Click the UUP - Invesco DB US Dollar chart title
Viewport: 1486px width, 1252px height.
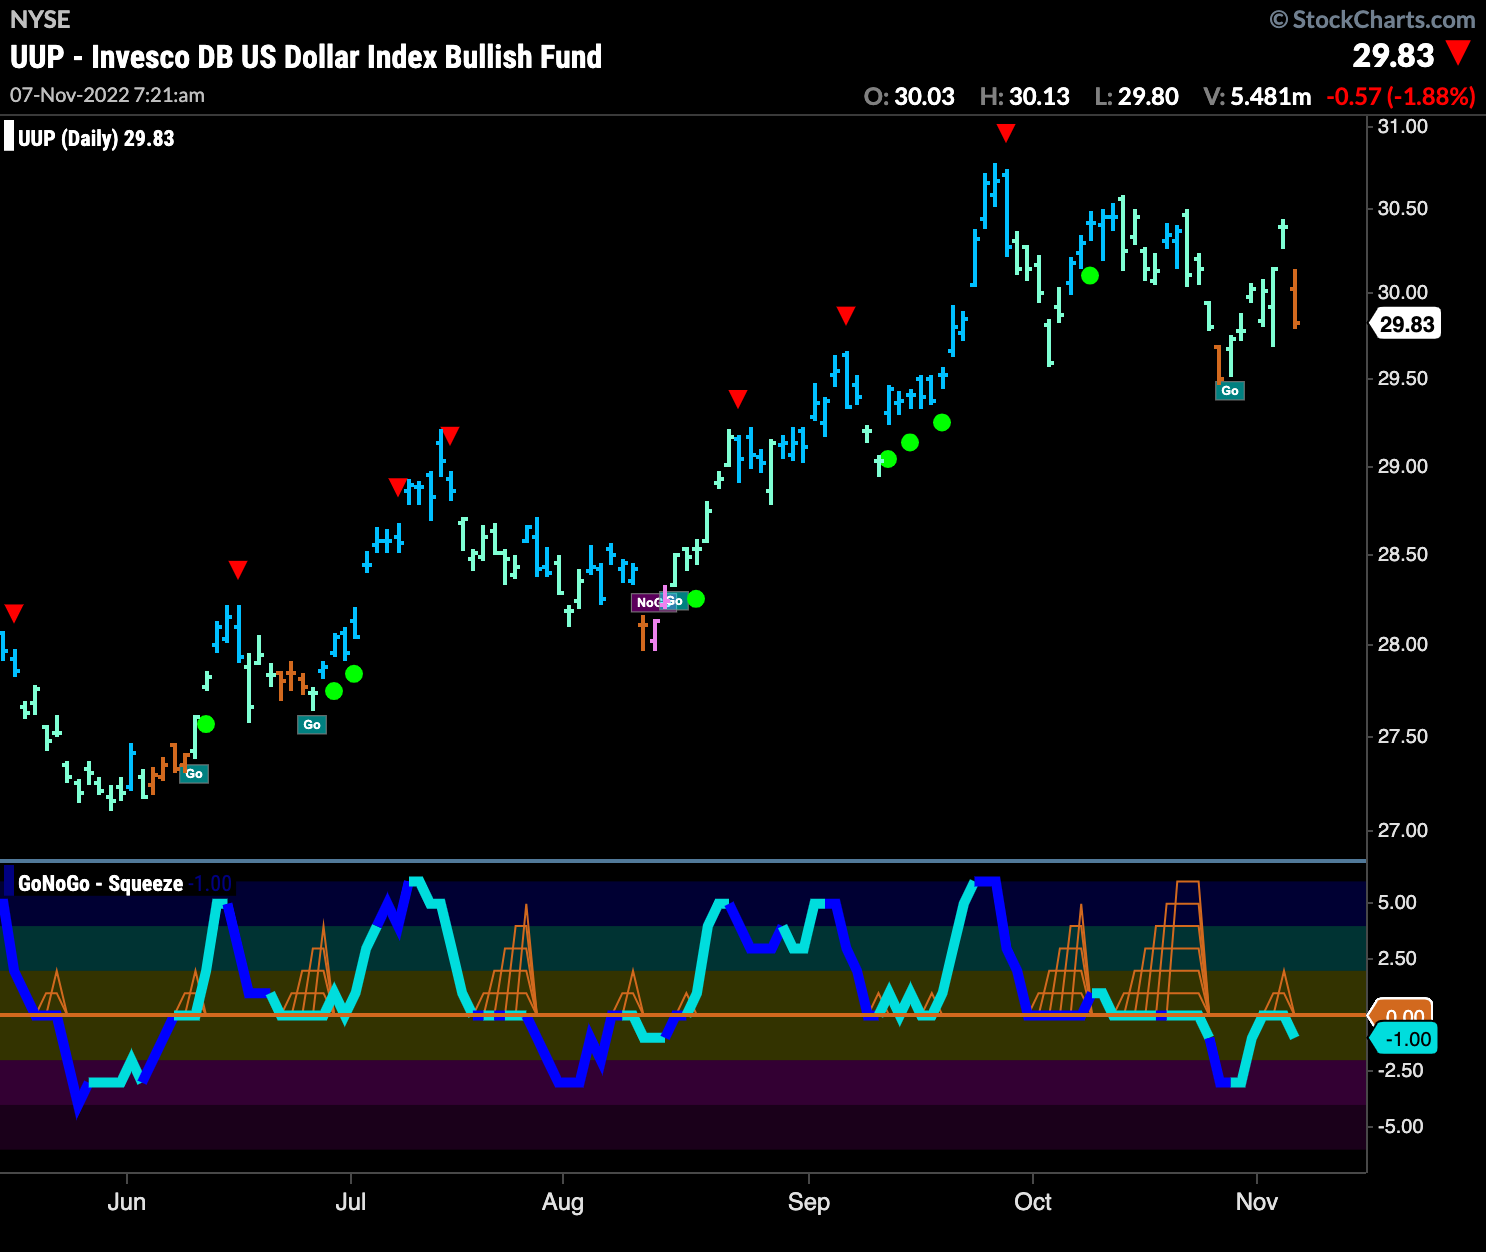pyautogui.click(x=306, y=57)
